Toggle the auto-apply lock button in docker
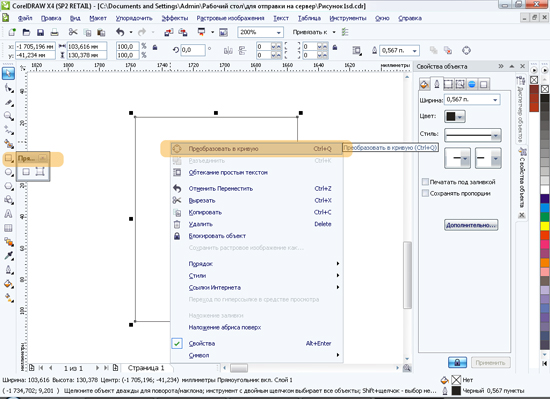The width and height of the screenshot is (550, 399). tap(457, 363)
